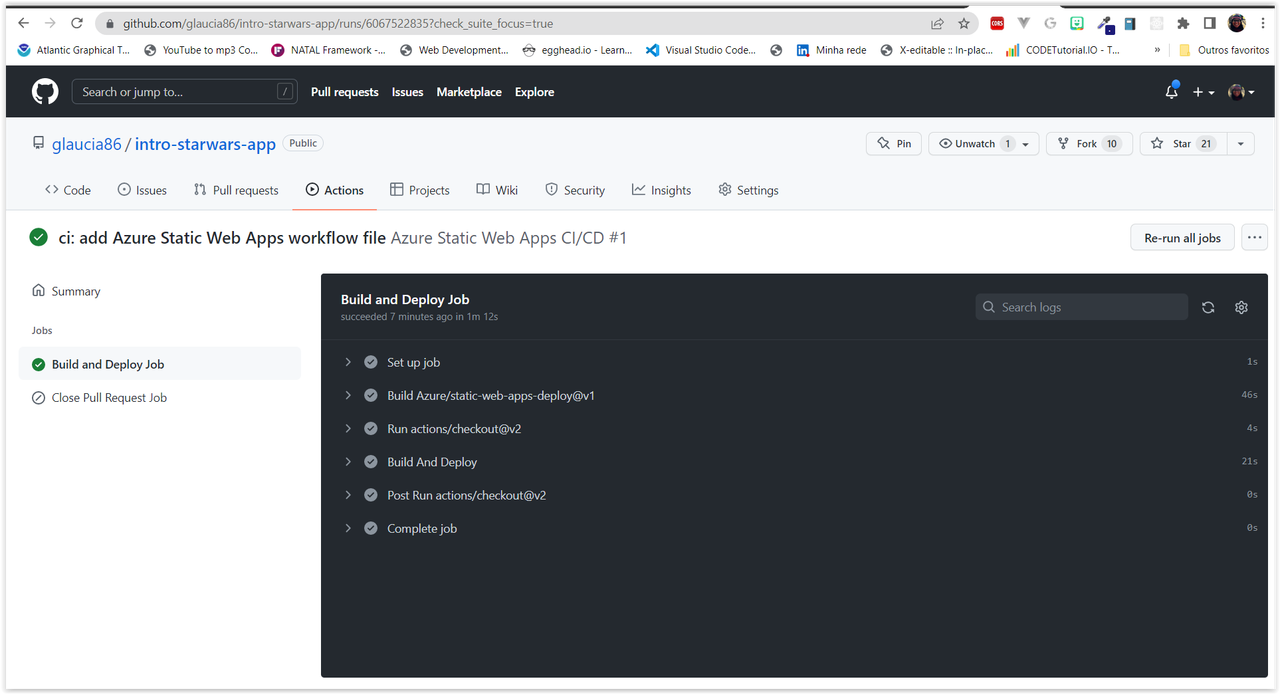This screenshot has height=694, width=1280.
Task: Click the Azure Static Web Apps CI/CD #1 title
Action: 508,238
